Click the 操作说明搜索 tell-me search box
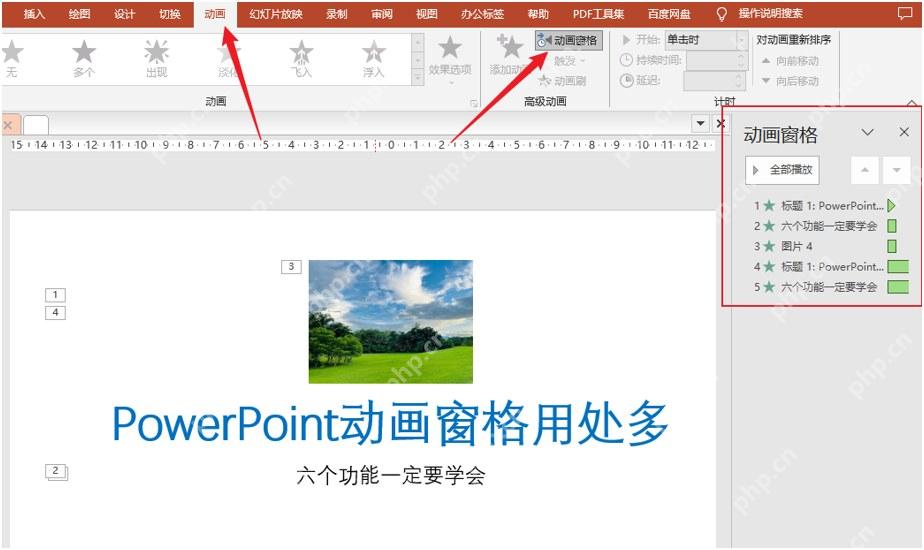The height and width of the screenshot is (550, 924). (771, 14)
